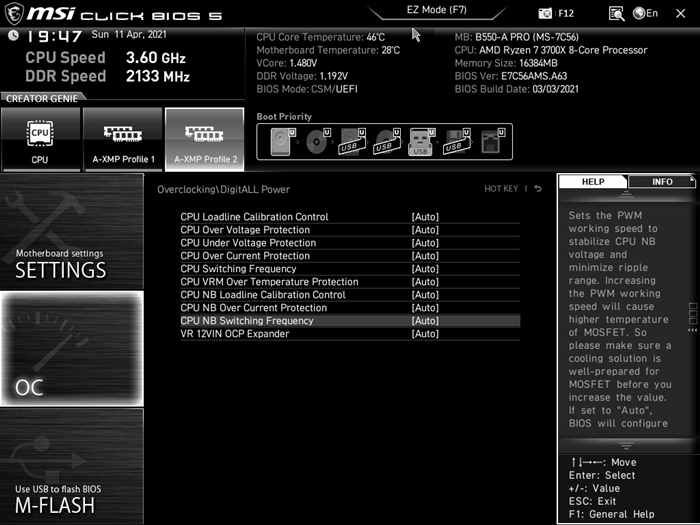Open VR 12VIN OCP Expander Auto value
This screenshot has height=525, width=700.
(425, 333)
